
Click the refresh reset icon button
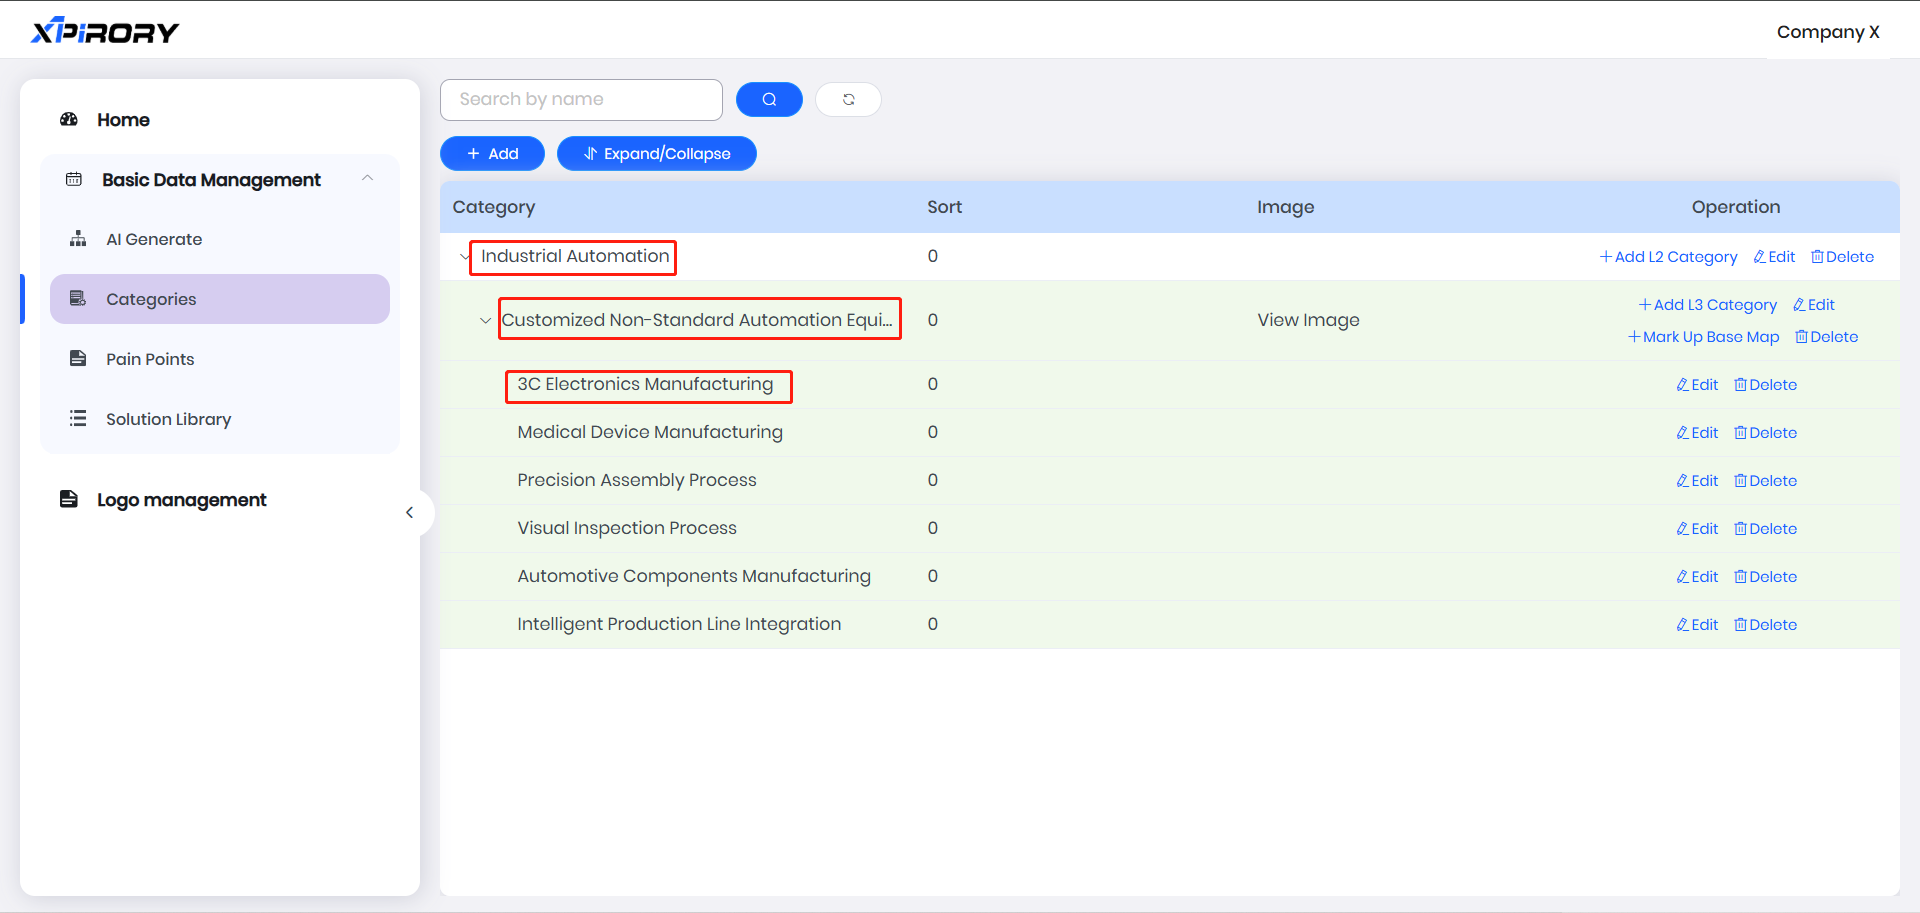point(848,99)
